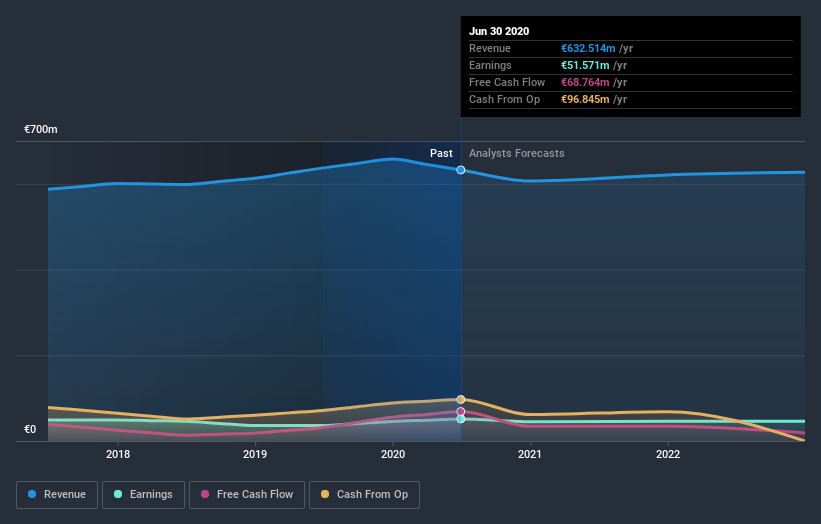Click the €51.571m earnings value
This screenshot has height=524, width=821.
pyautogui.click(x=585, y=65)
